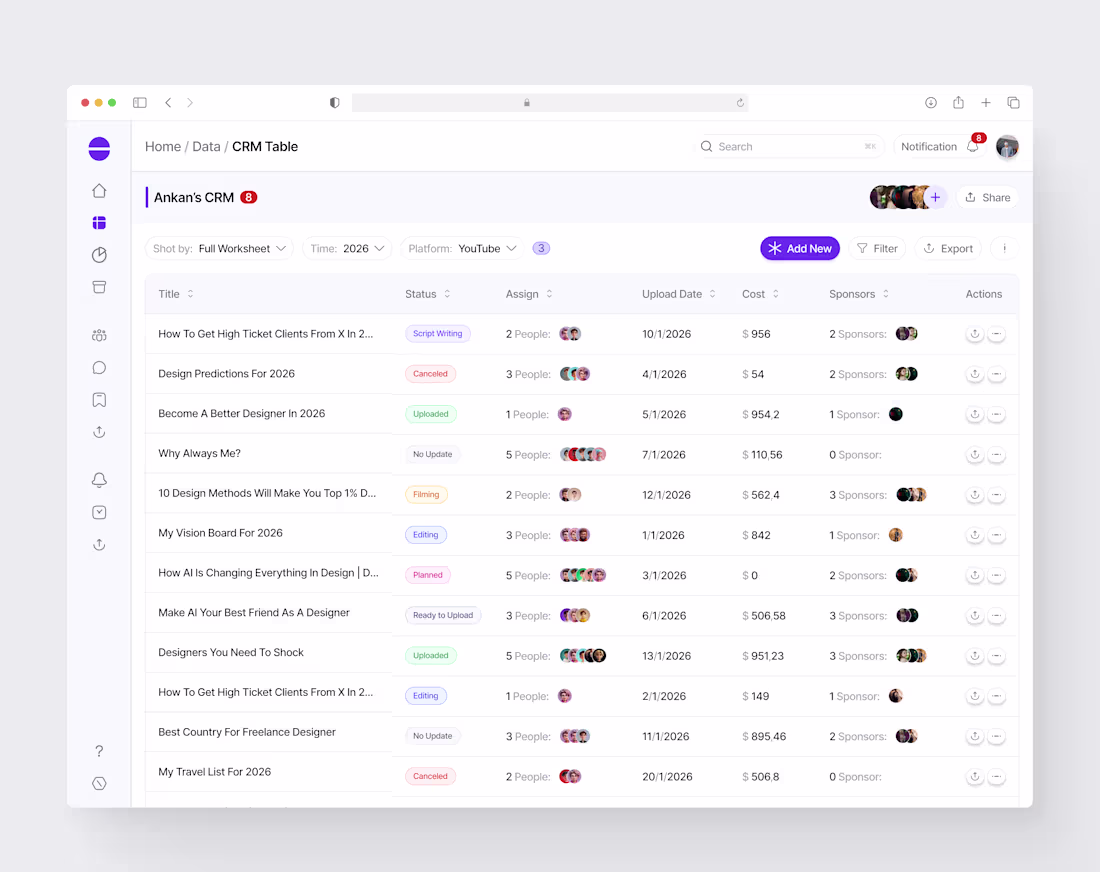Open Notification from the top bar
Viewport: 1100px width, 872px height.
coord(929,146)
